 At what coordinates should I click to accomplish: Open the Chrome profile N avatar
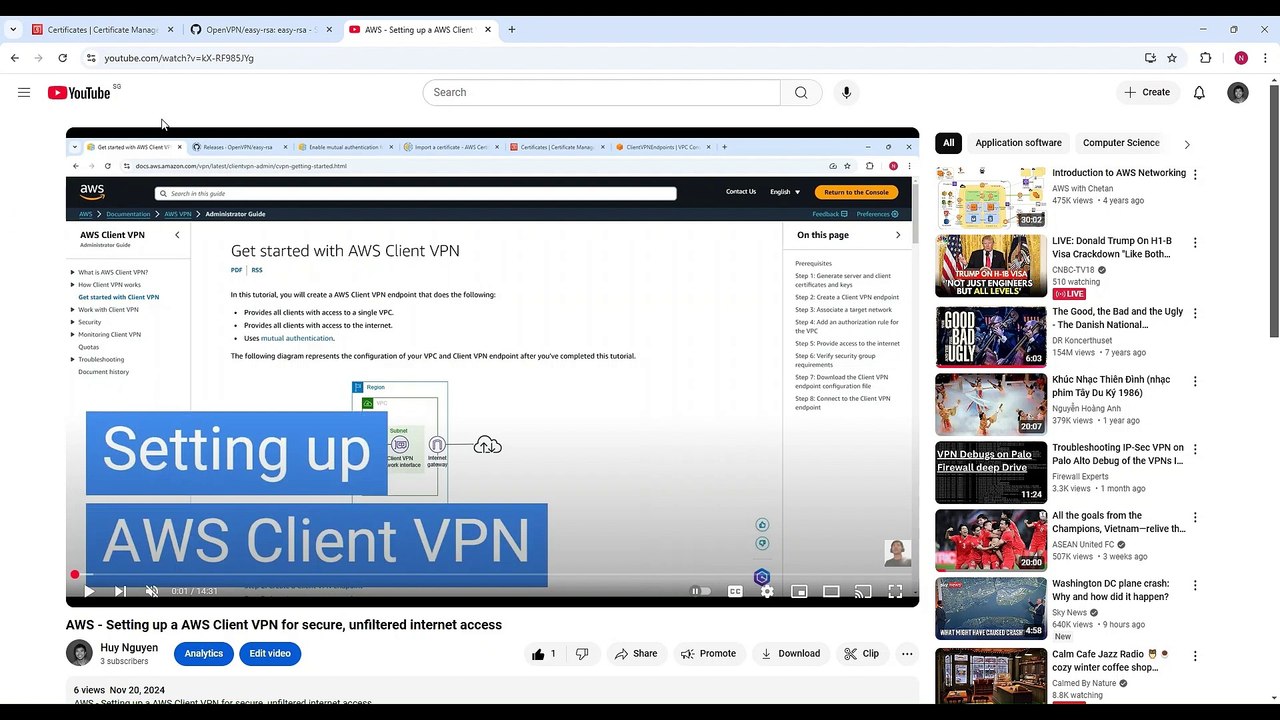[1241, 58]
